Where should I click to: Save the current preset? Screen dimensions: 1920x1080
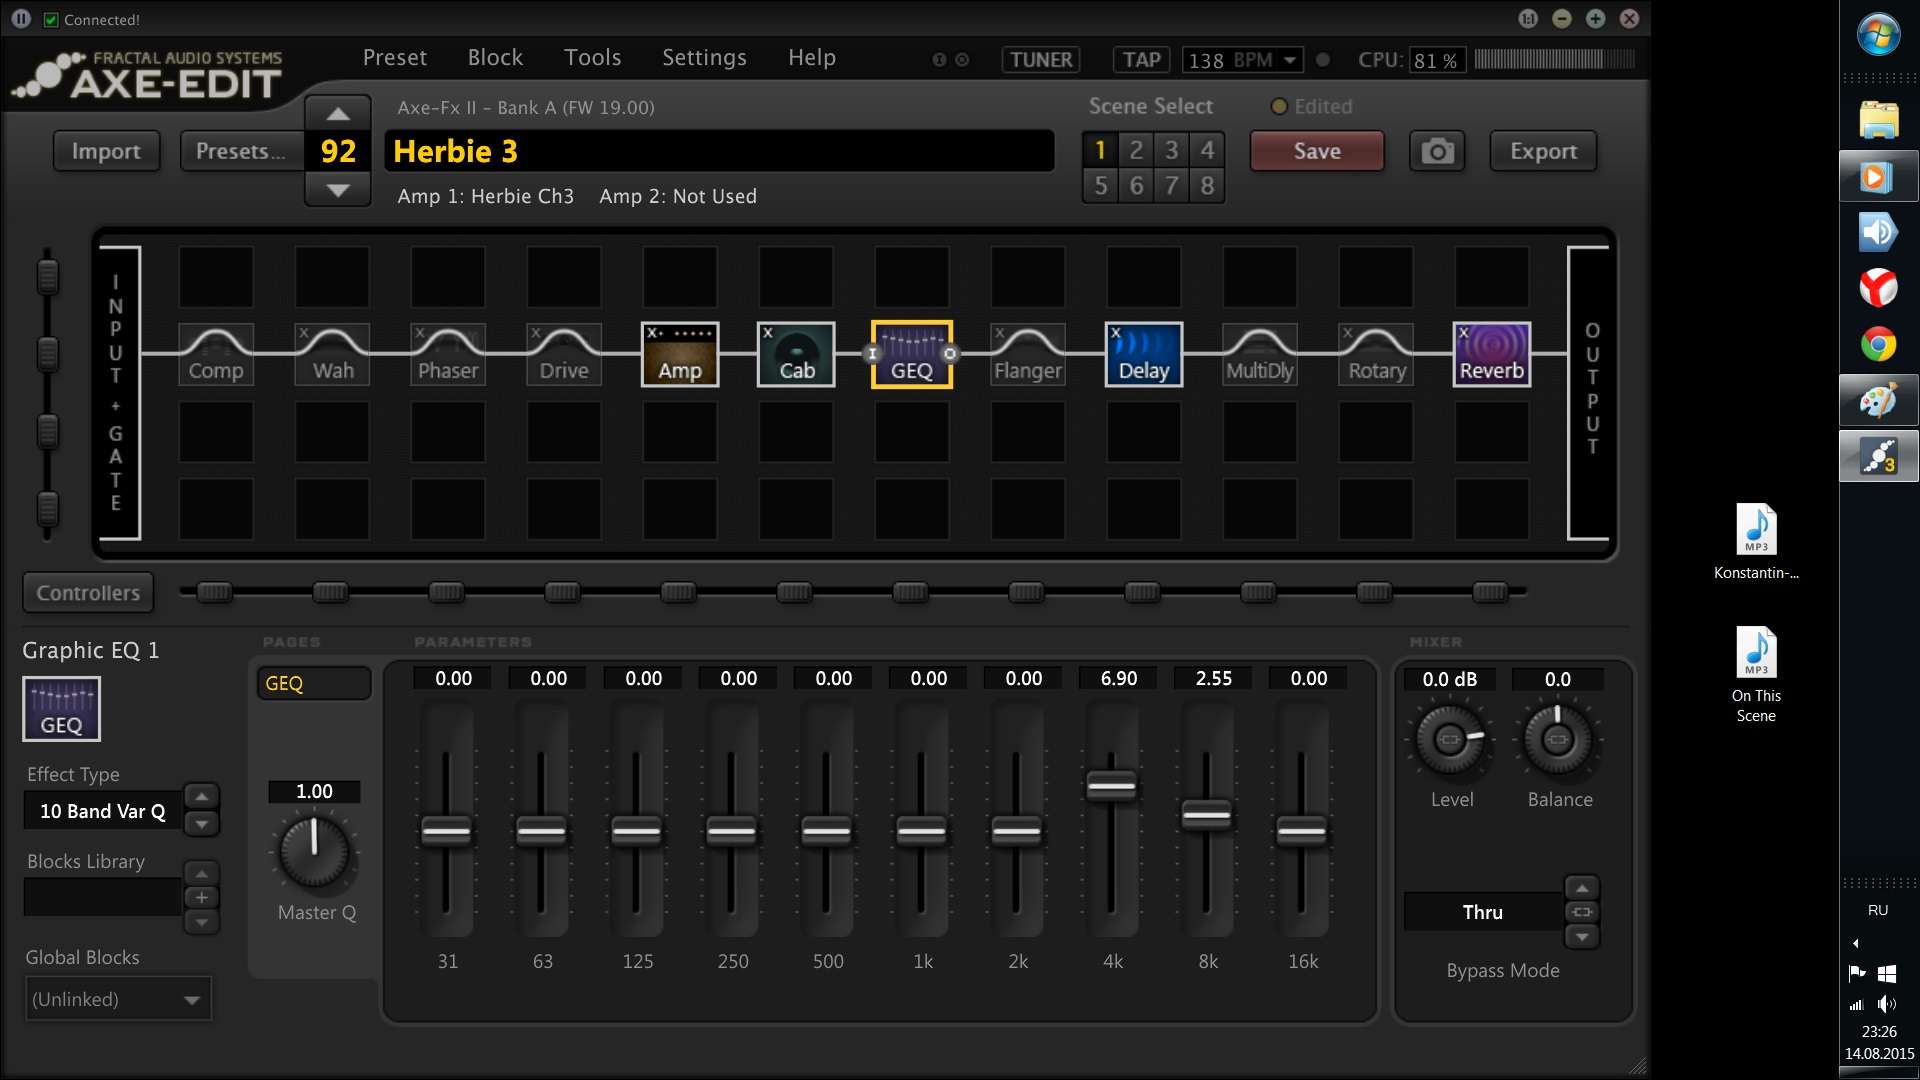point(1317,151)
